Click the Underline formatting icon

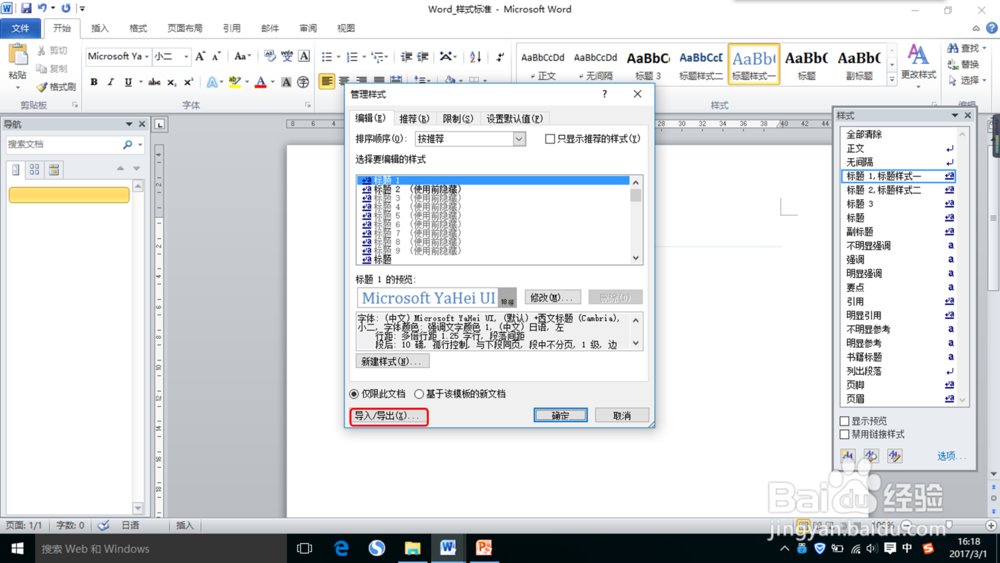pos(128,82)
